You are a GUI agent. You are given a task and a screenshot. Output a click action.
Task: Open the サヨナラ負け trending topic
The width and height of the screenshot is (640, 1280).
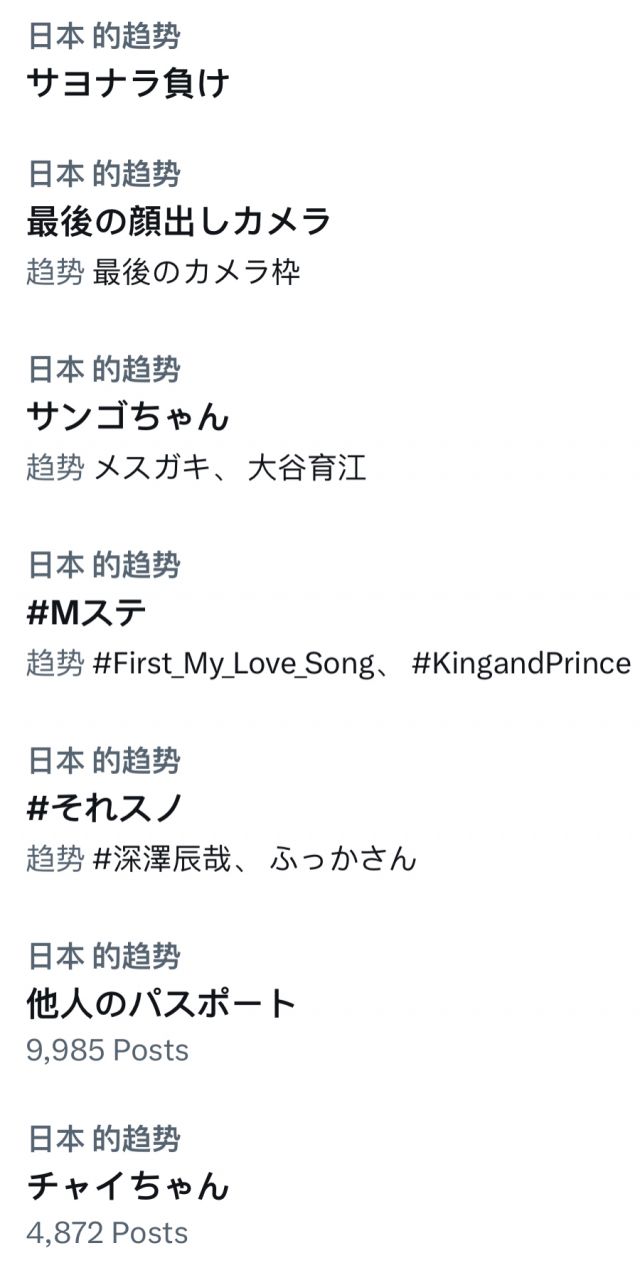(x=128, y=83)
